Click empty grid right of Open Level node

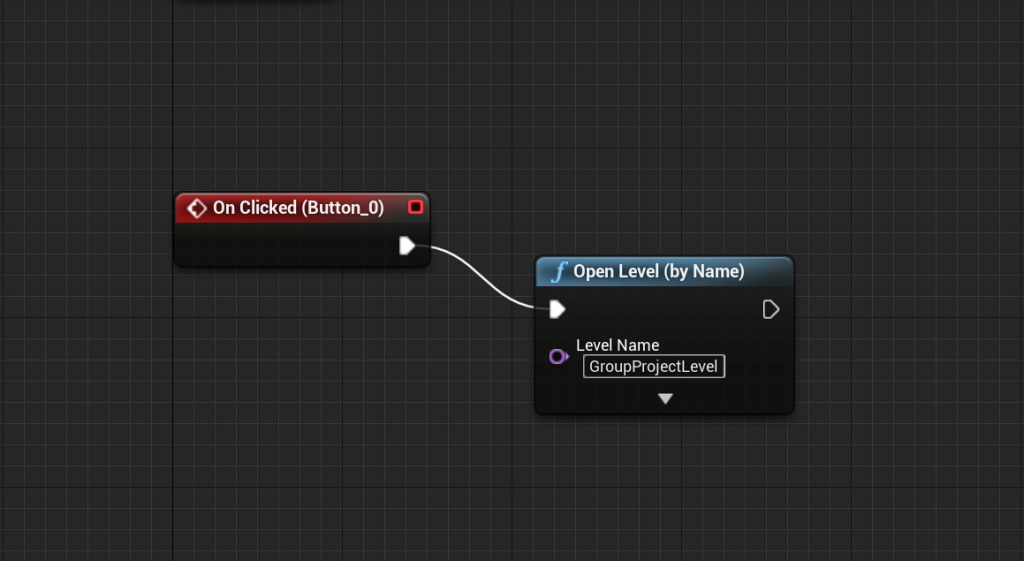coord(900,335)
